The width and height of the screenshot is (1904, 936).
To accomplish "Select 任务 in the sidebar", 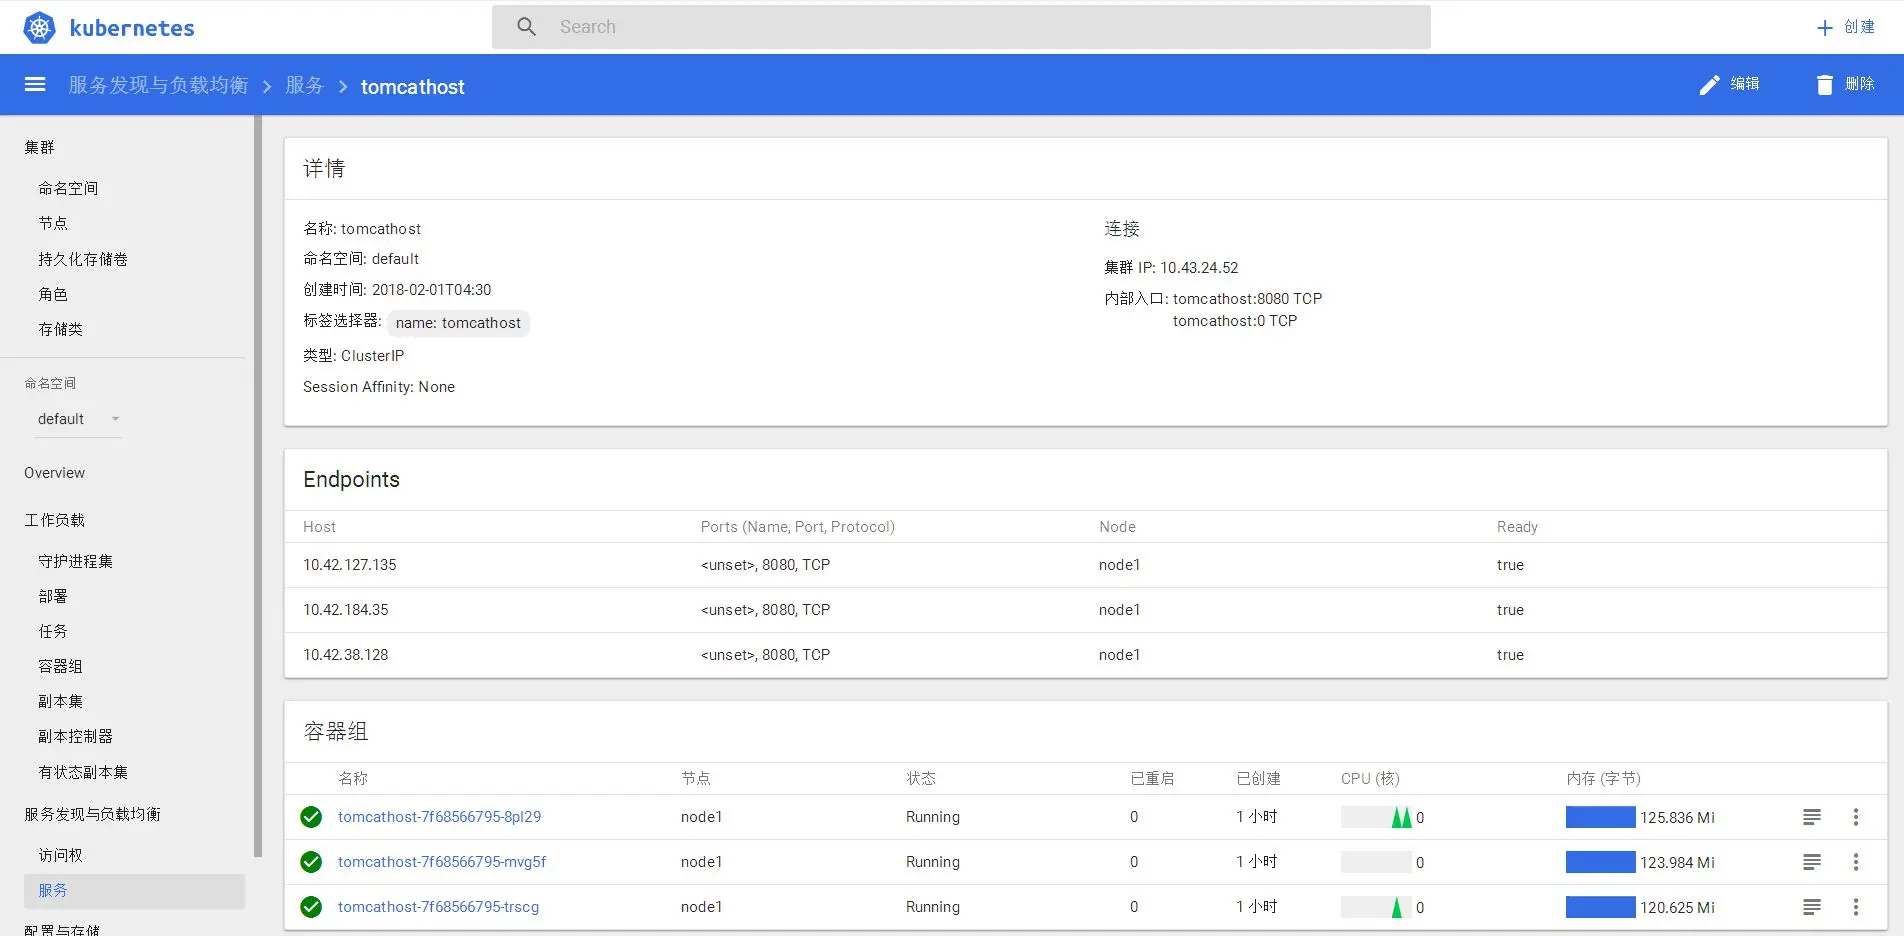I will point(53,631).
